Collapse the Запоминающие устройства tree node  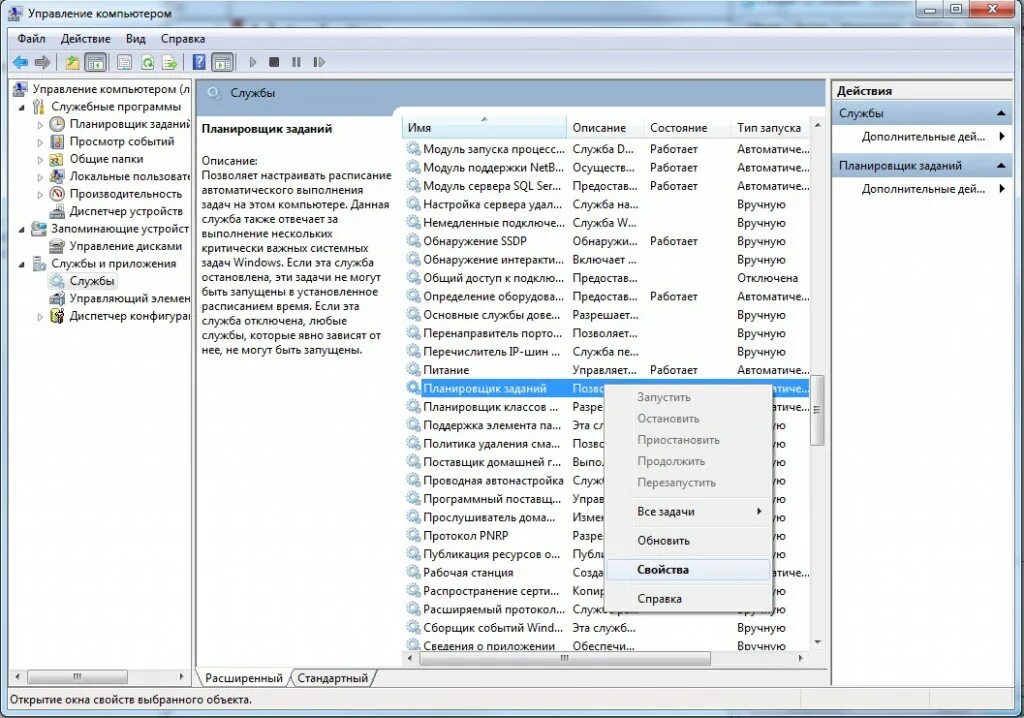pyautogui.click(x=22, y=229)
